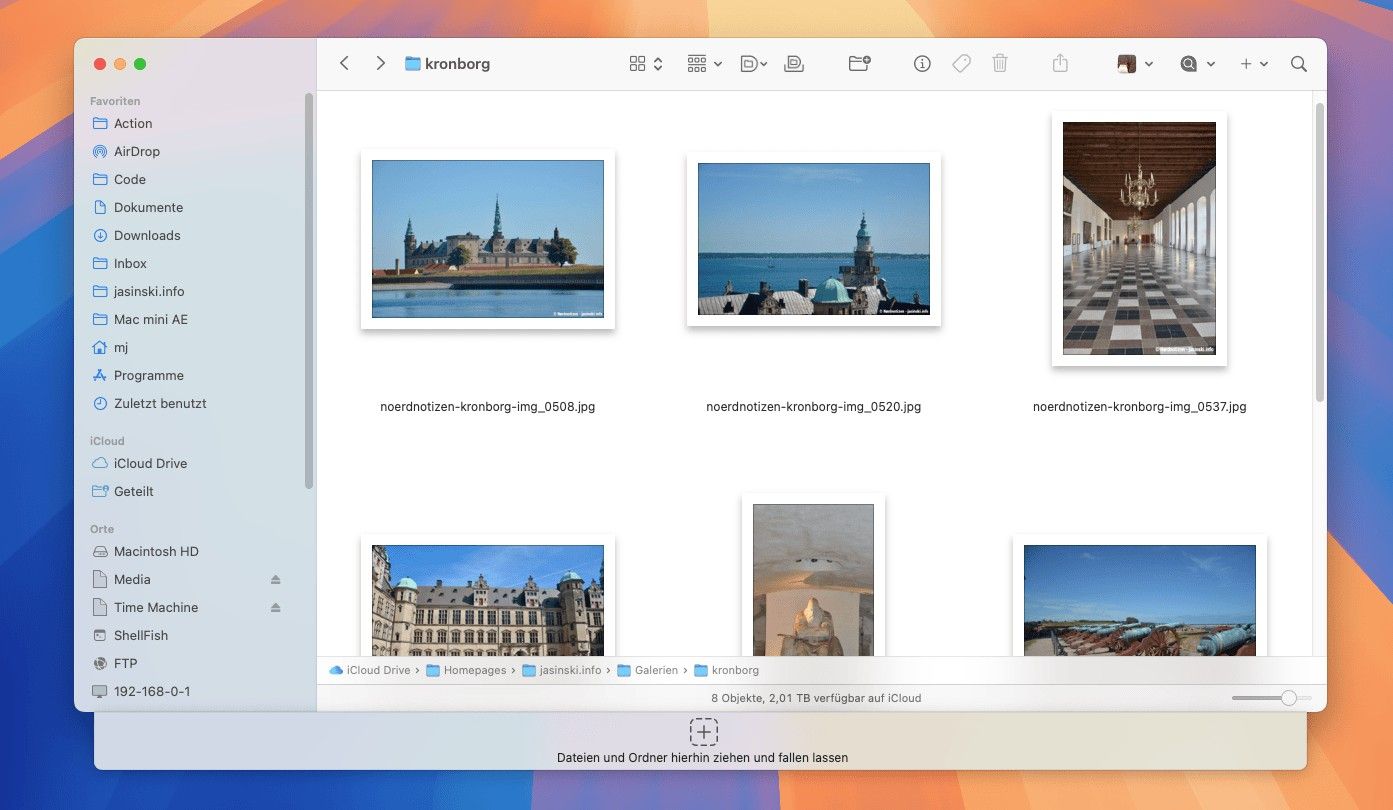
Task: Click the New Folder toolbar icon
Action: coord(859,64)
